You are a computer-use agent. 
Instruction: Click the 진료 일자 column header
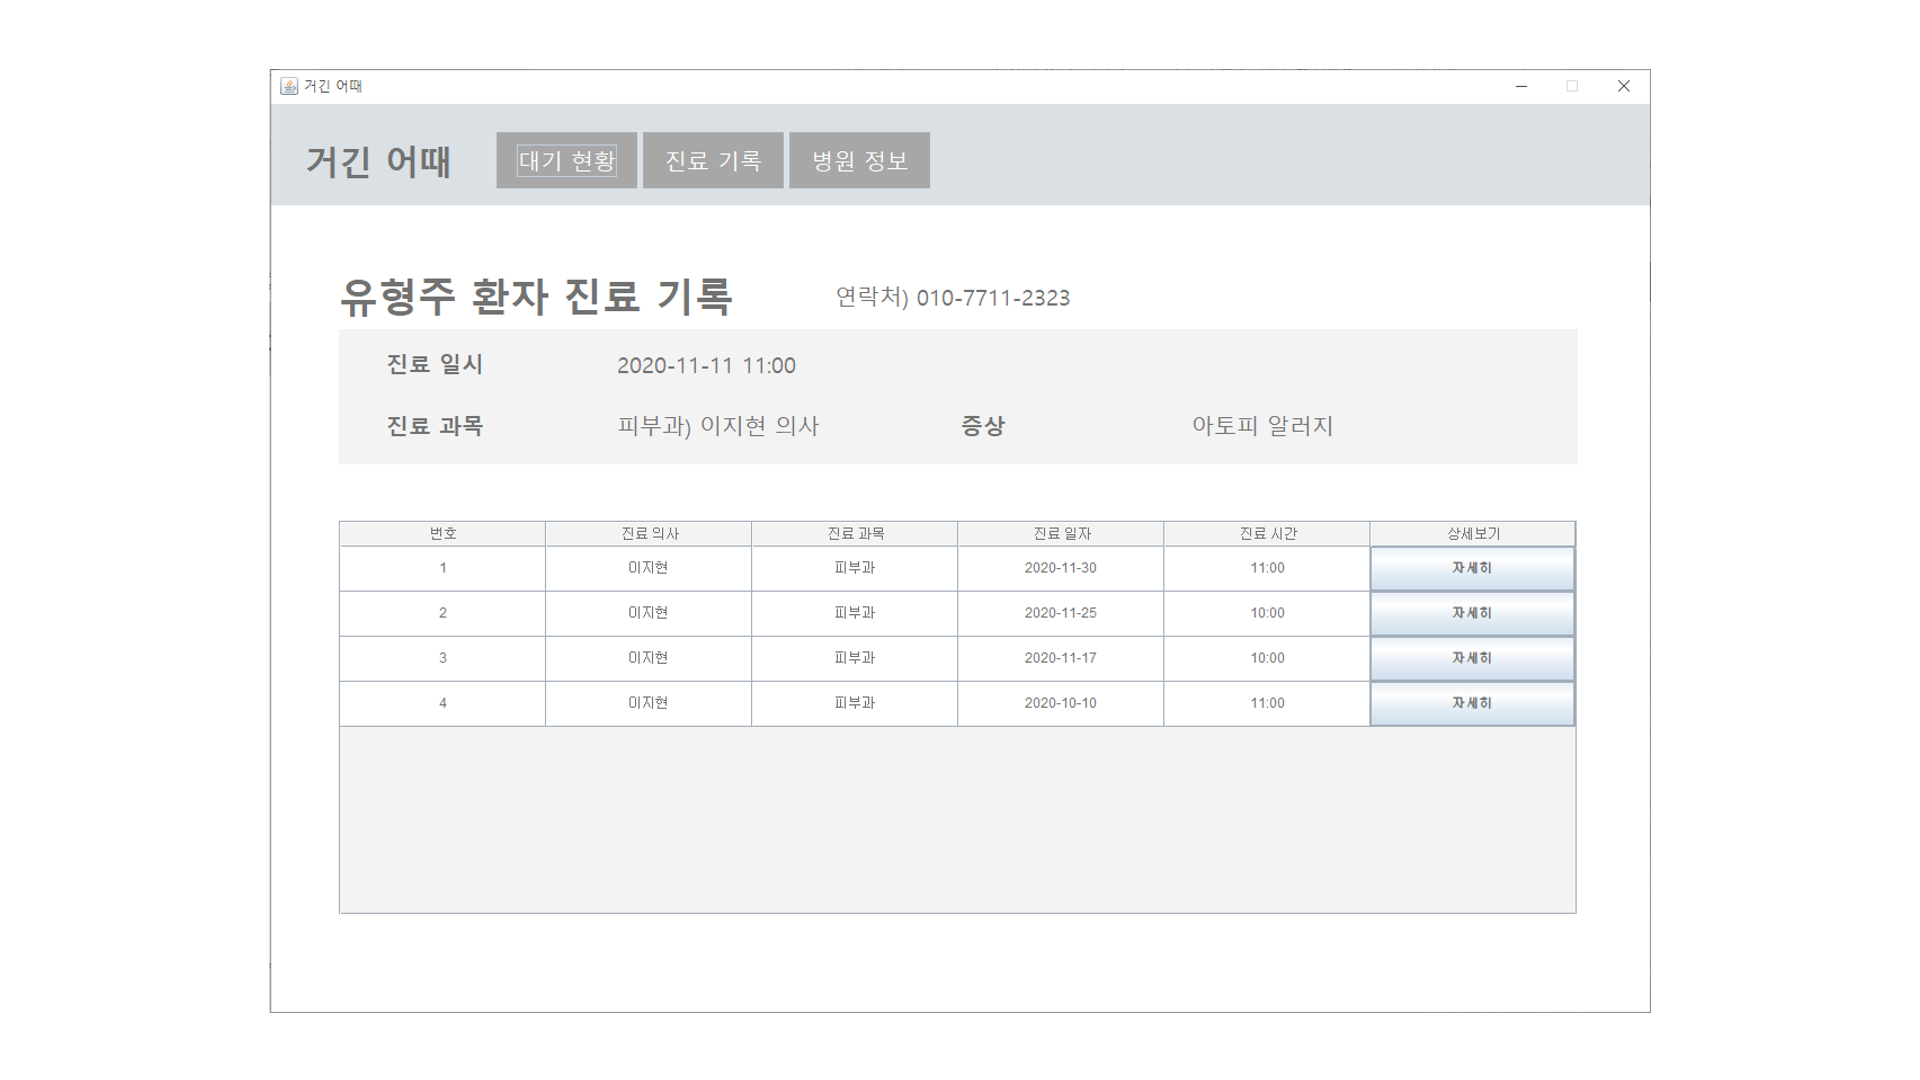[x=1061, y=534]
